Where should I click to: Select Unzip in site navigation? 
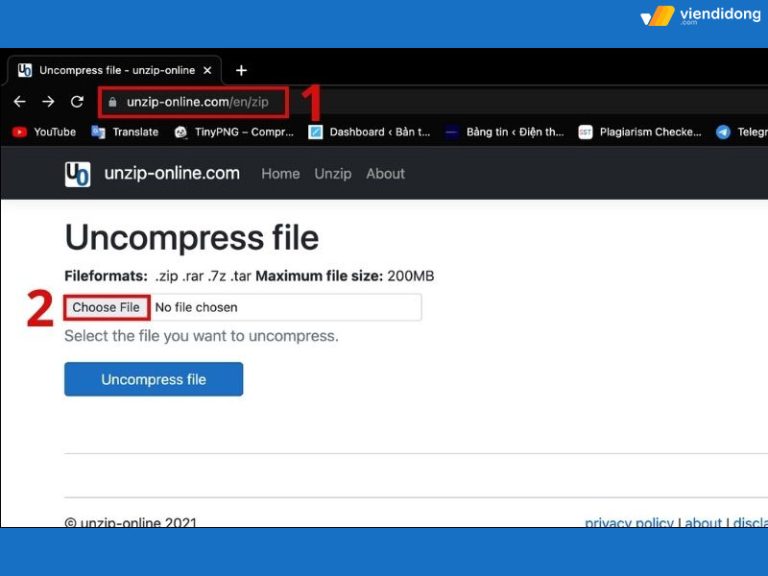[333, 174]
